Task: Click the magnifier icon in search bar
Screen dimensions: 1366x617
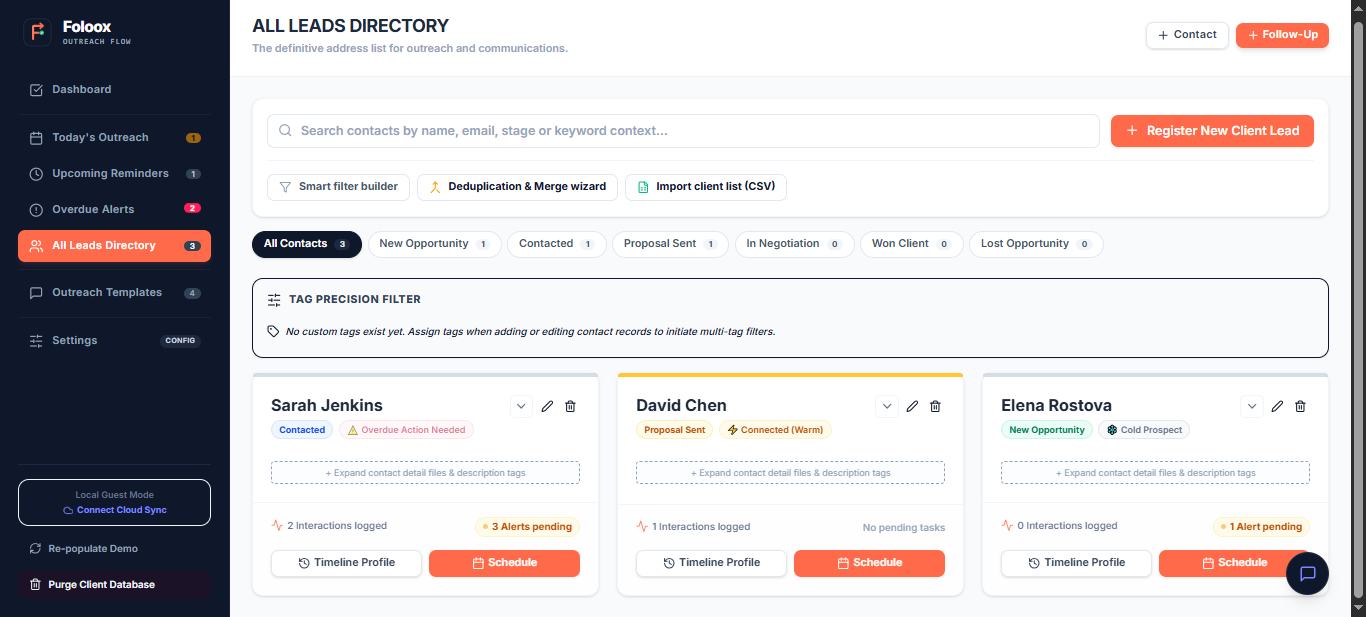Action: coord(285,131)
